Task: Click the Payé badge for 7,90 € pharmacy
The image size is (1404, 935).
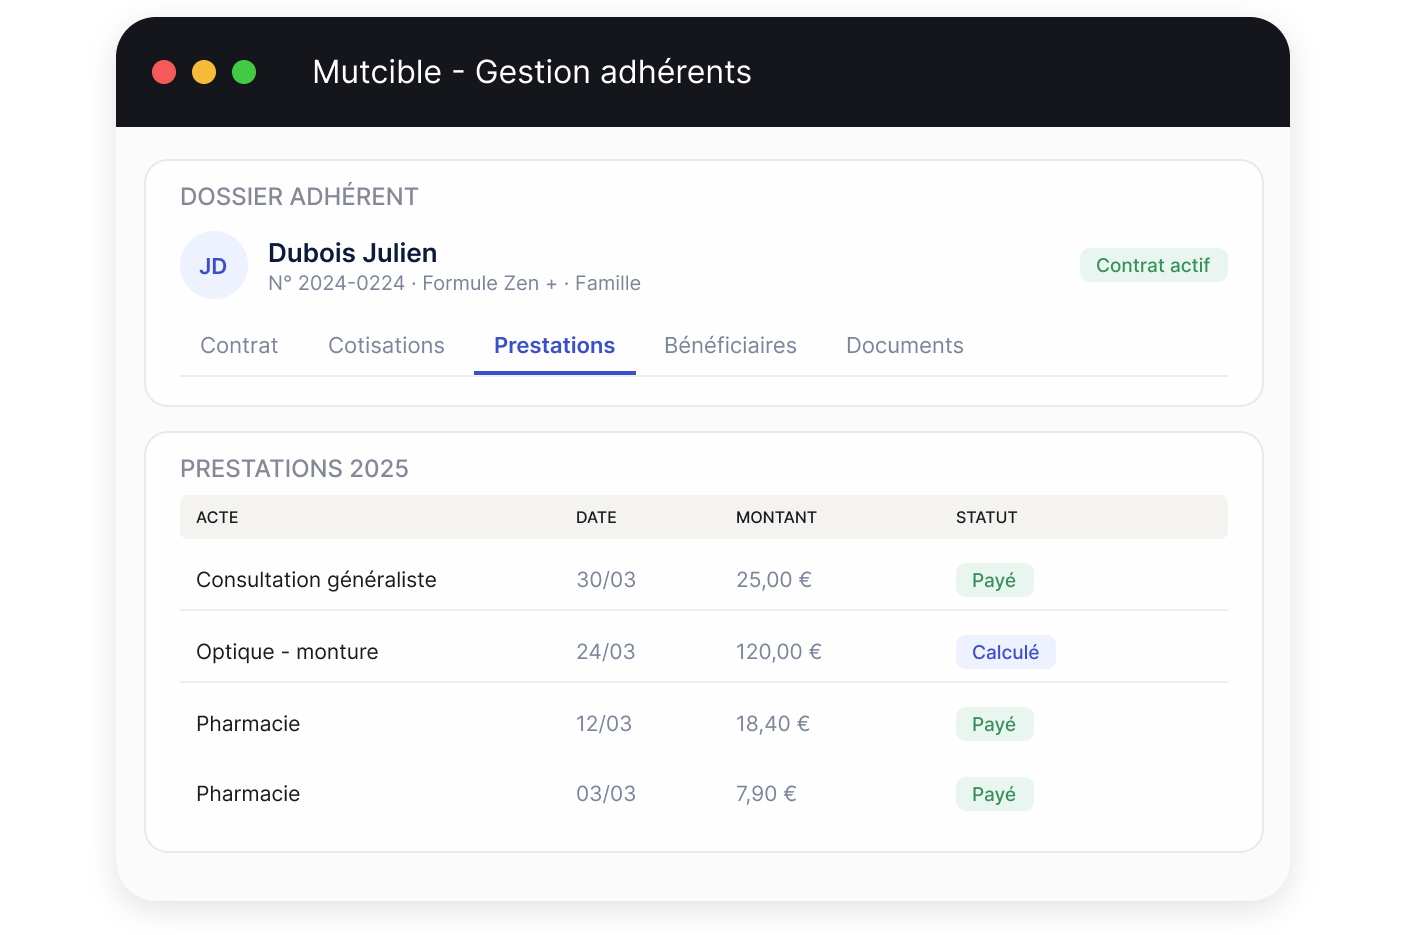Action: tap(994, 794)
